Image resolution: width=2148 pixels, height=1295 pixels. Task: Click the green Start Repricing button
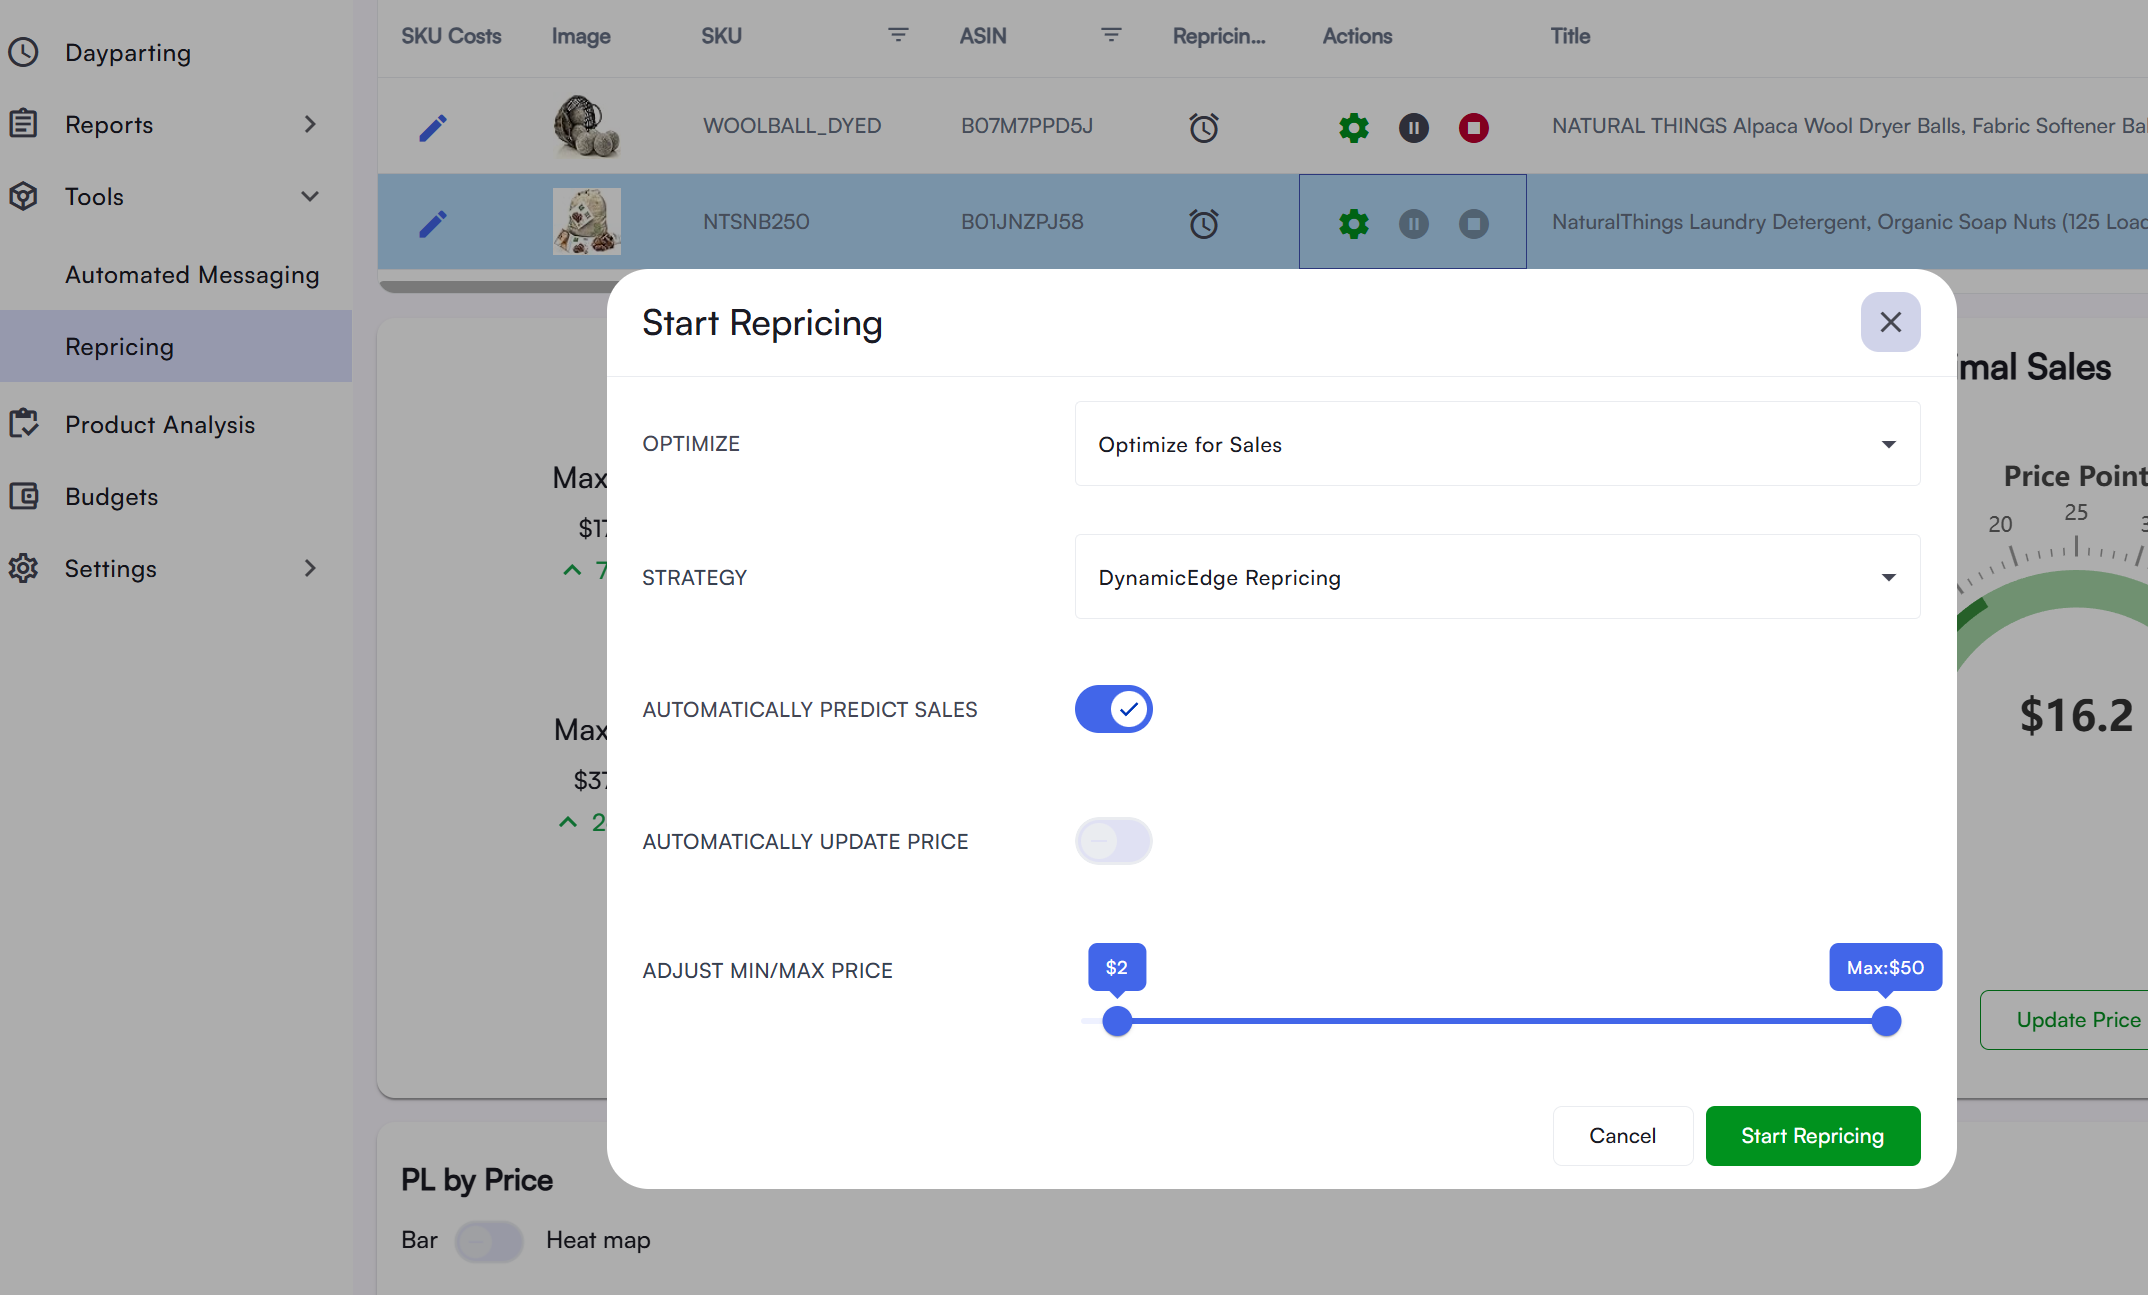click(x=1812, y=1135)
